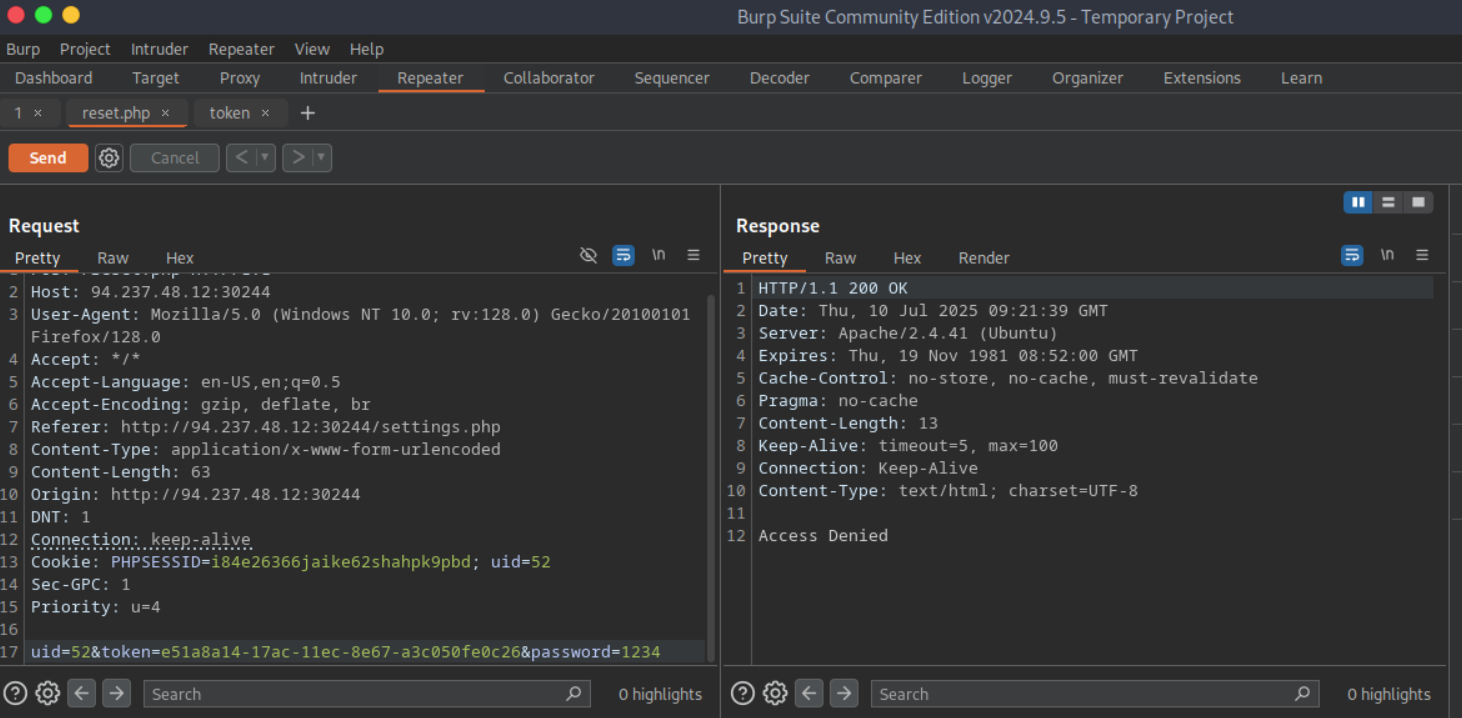Toggle show newlines \n in Response panel
This screenshot has width=1462, height=718.
pos(1387,256)
